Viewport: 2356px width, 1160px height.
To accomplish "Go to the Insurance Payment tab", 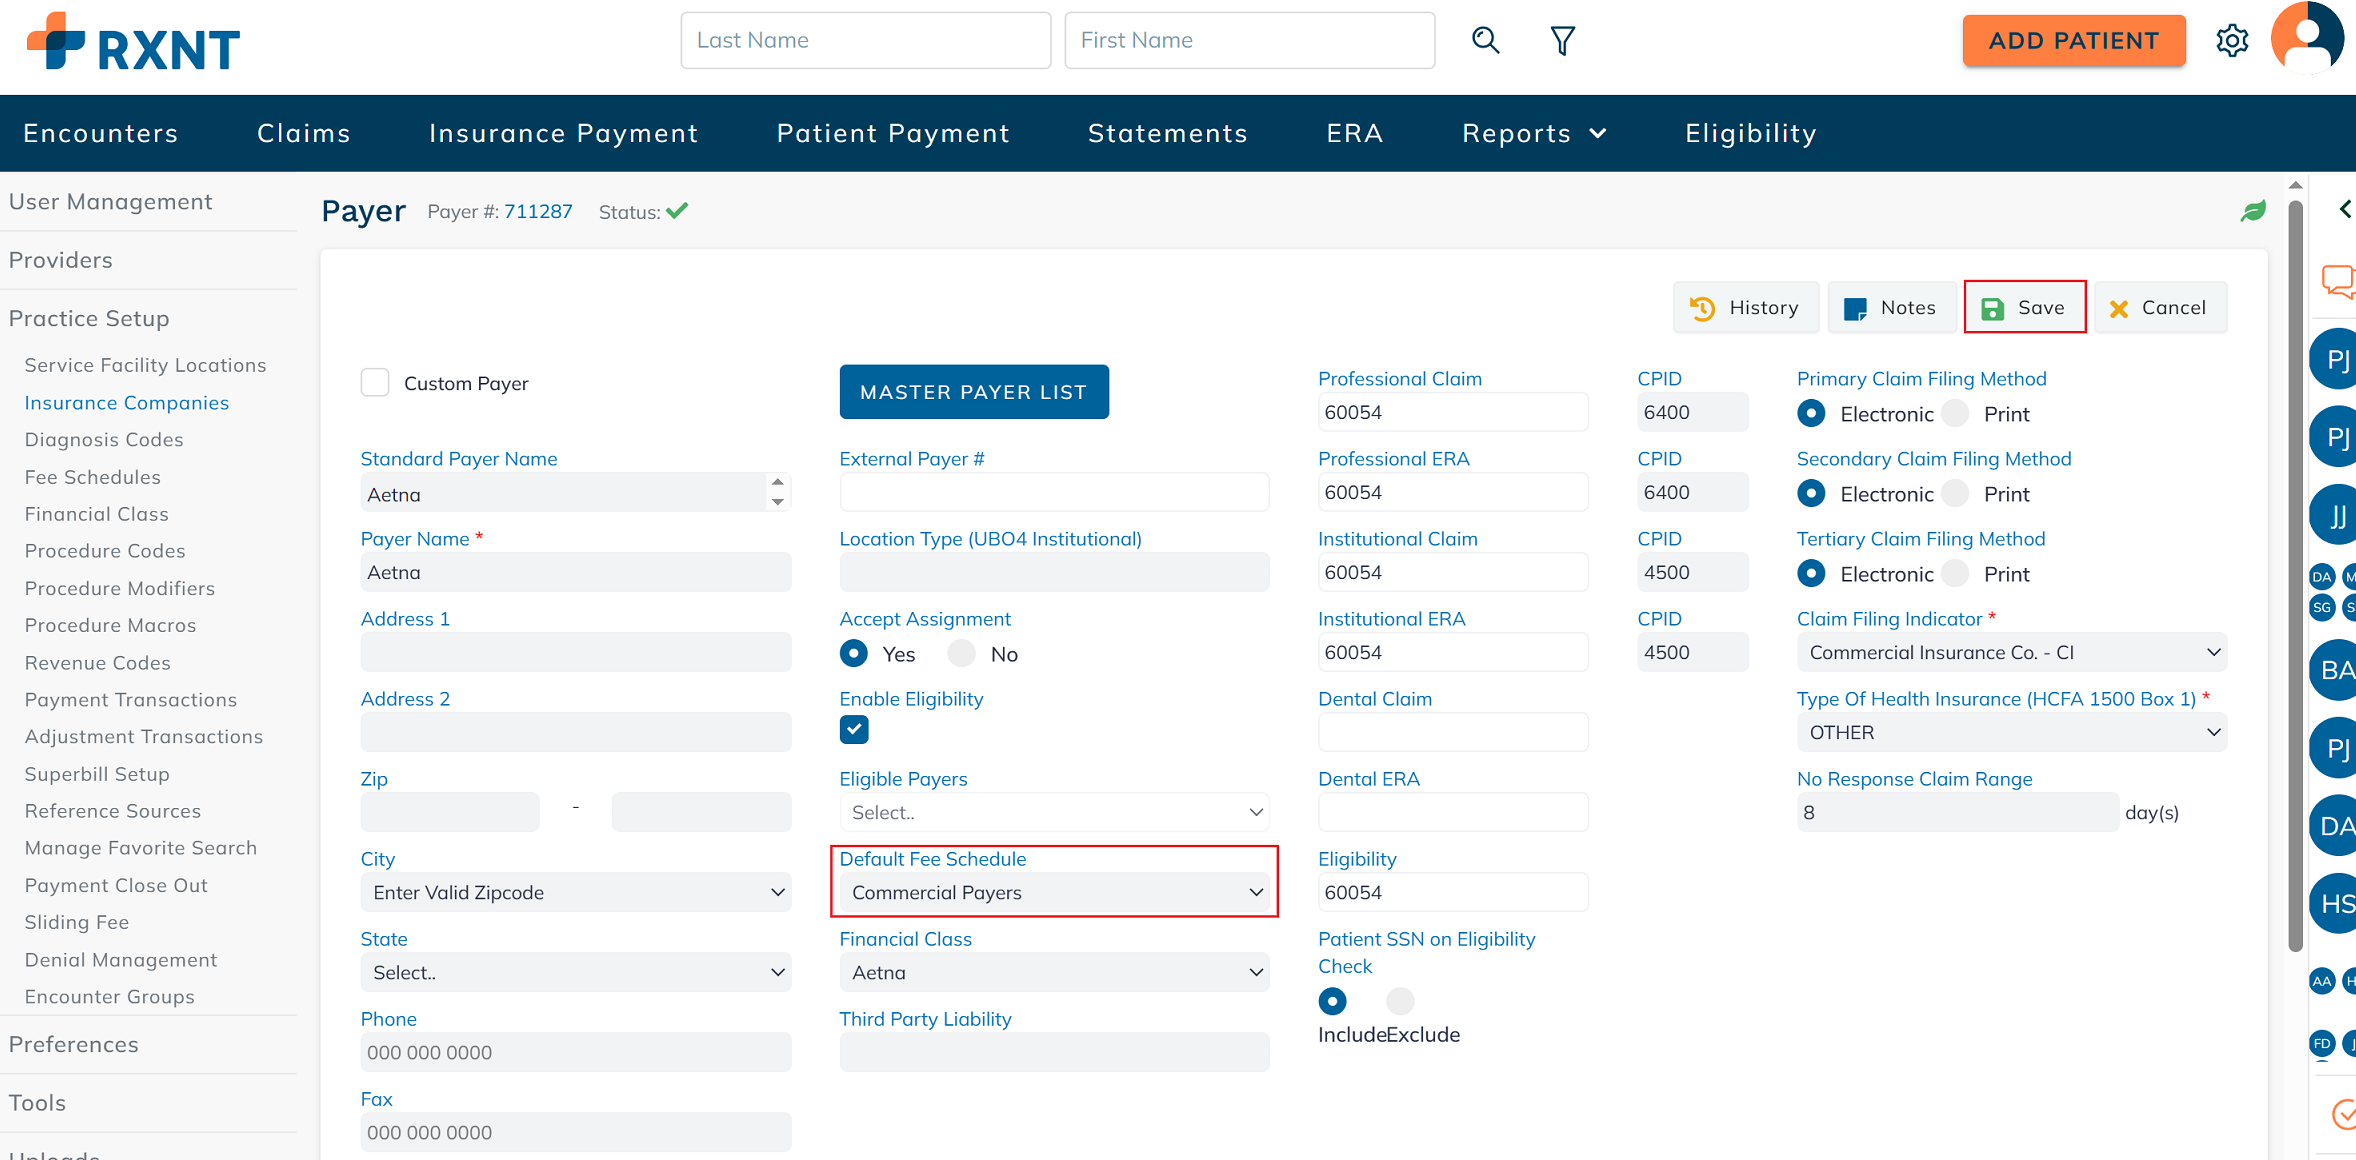I will pyautogui.click(x=563, y=134).
